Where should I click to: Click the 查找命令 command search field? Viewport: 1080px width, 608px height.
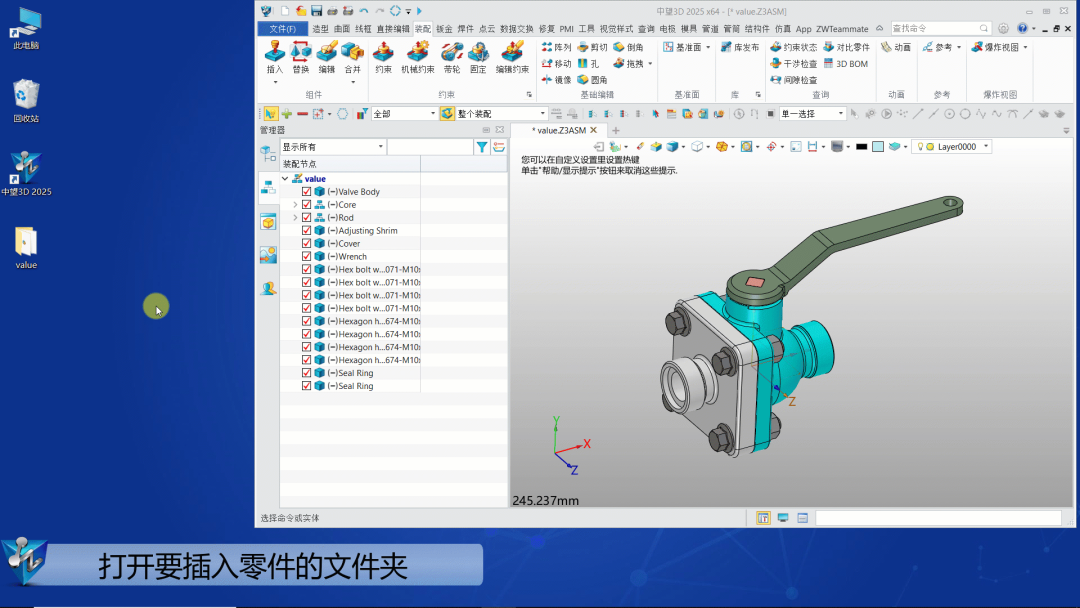pos(933,29)
